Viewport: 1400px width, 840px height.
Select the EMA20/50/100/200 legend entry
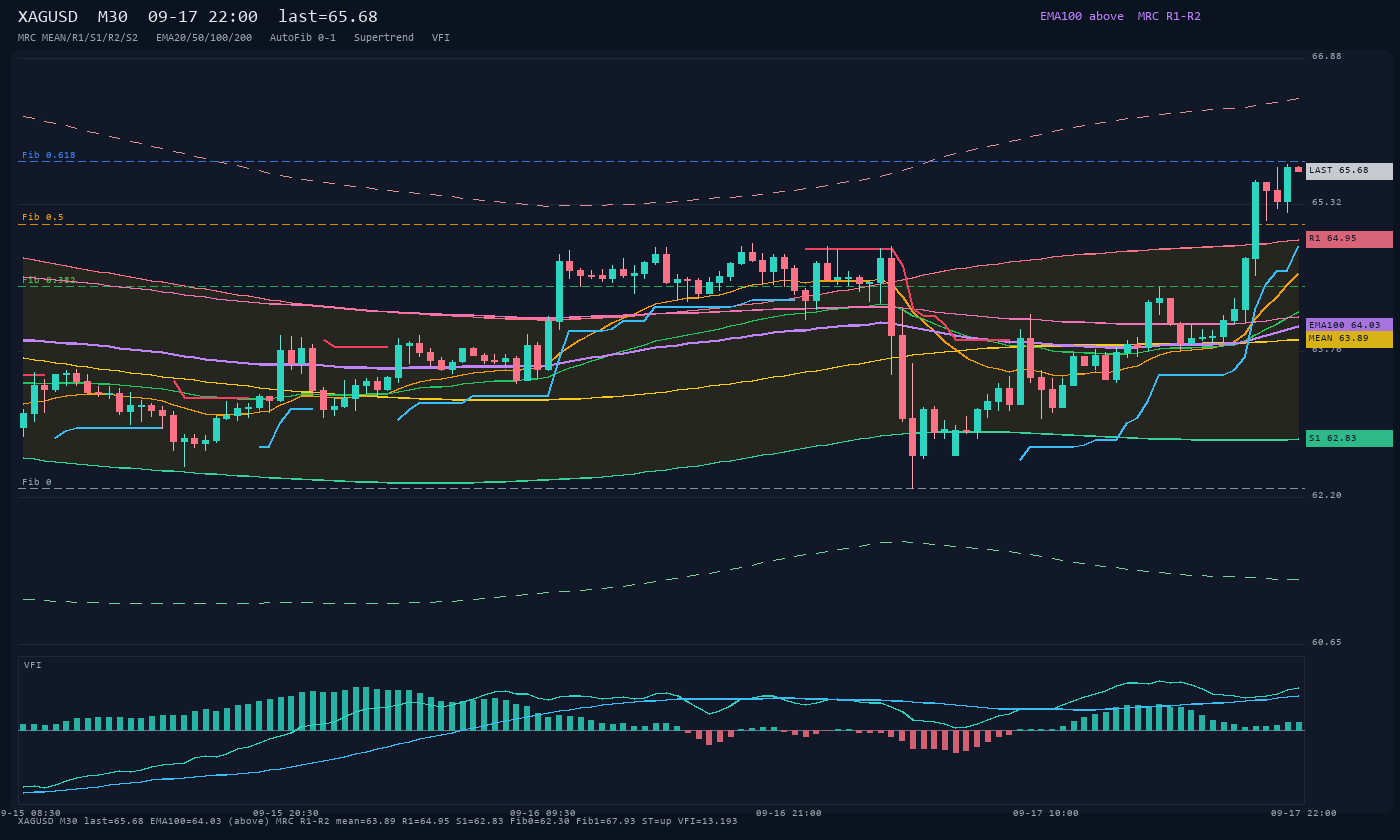pyautogui.click(x=204, y=38)
